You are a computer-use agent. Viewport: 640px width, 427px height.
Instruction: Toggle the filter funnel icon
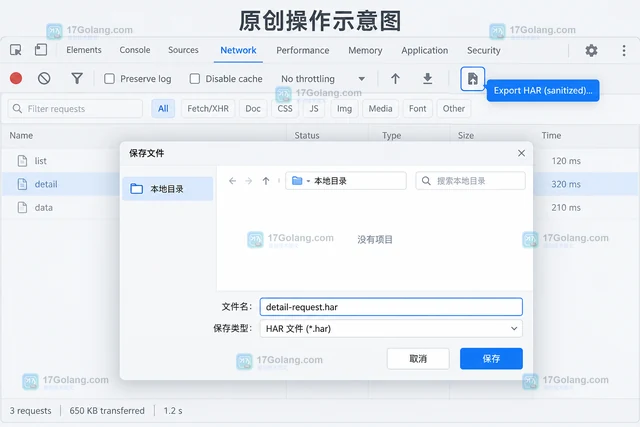tap(77, 78)
